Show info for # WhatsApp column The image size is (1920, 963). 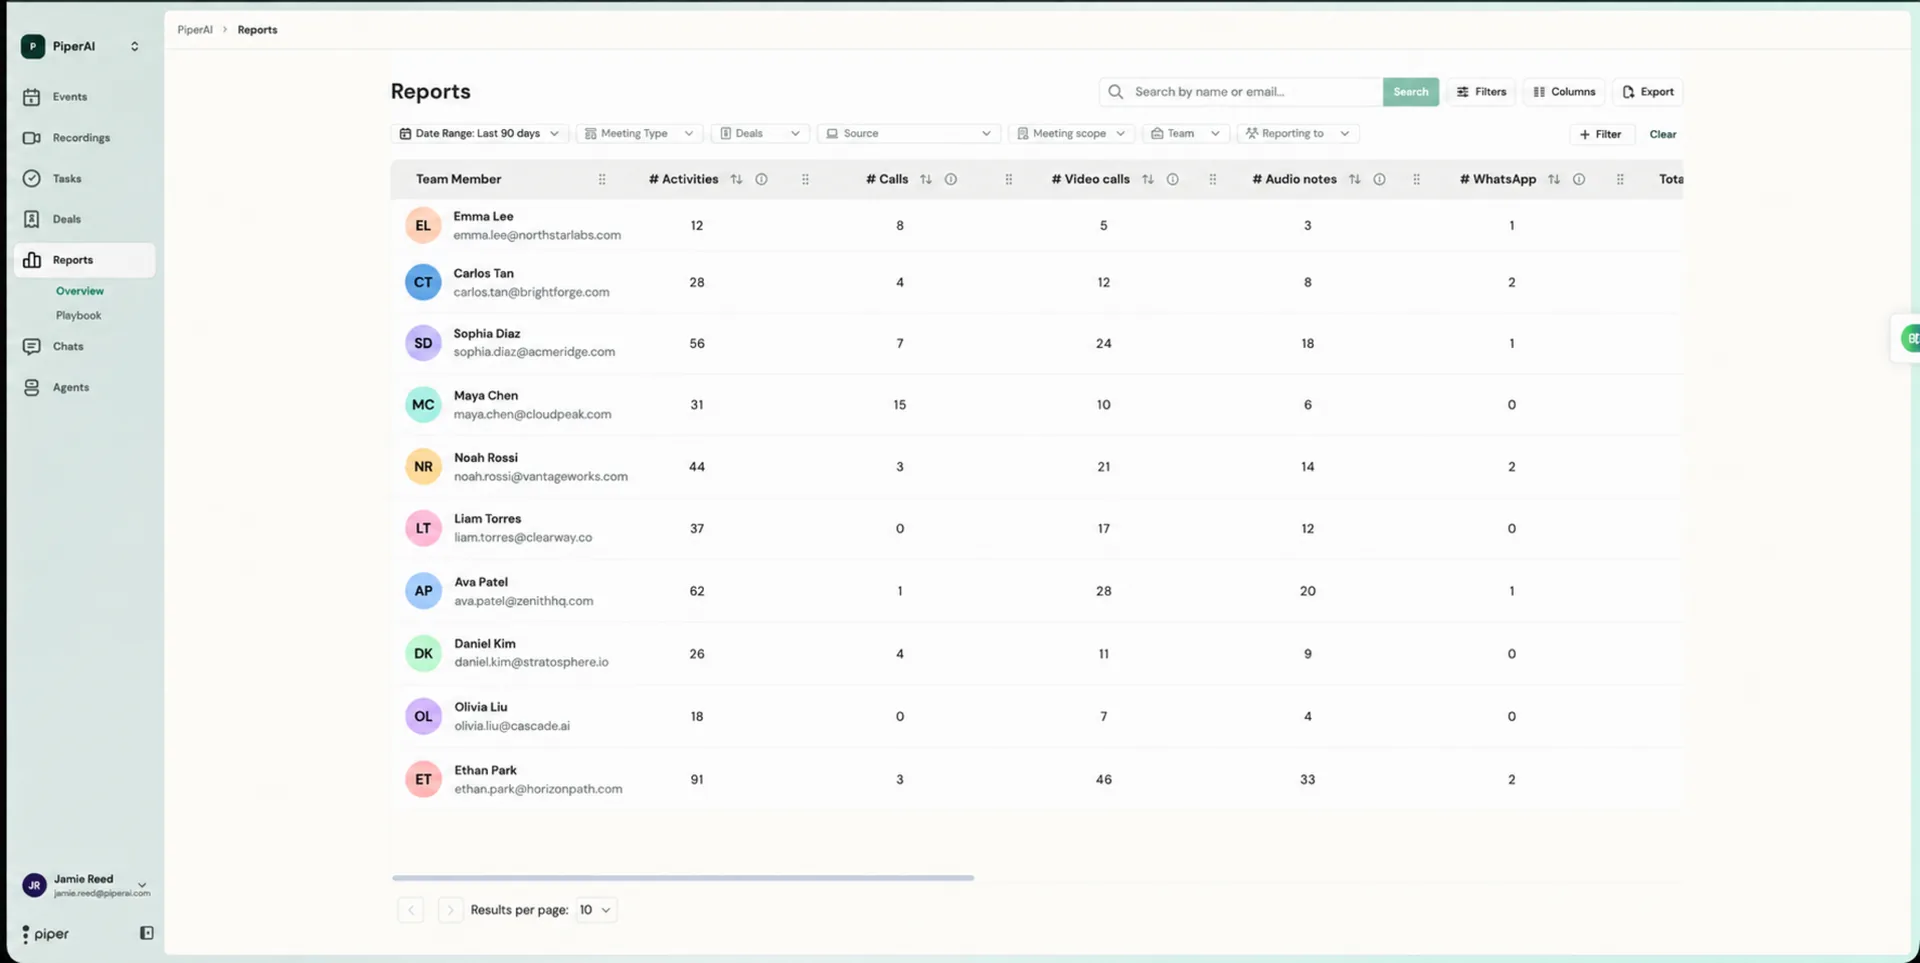pyautogui.click(x=1579, y=180)
